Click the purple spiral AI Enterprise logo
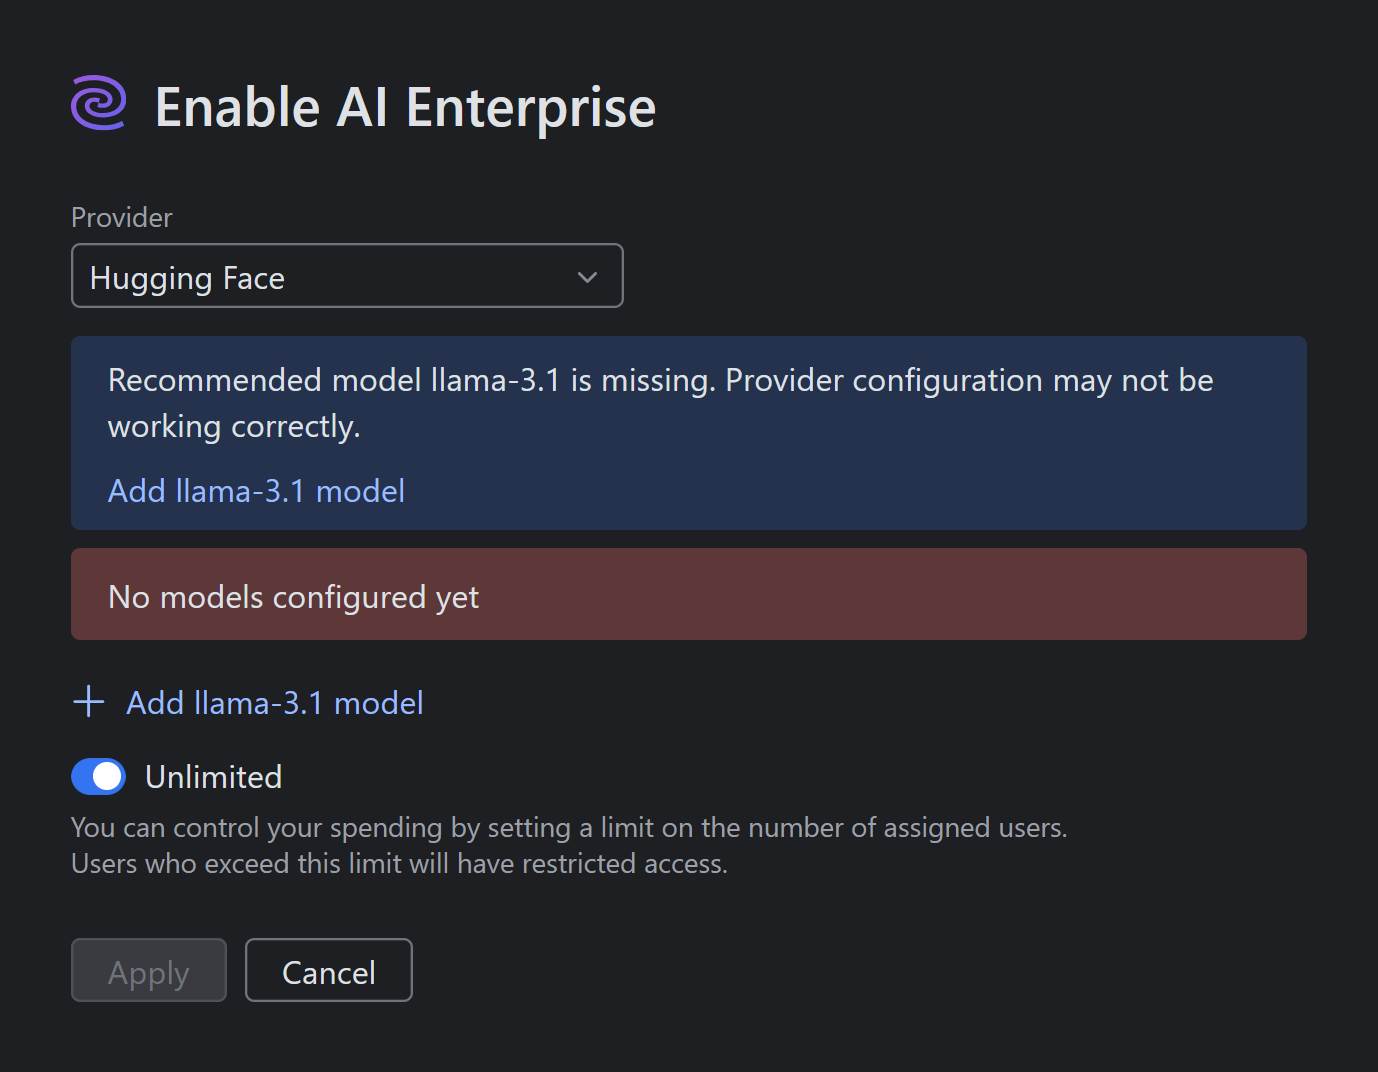This screenshot has height=1072, width=1378. coord(97,103)
